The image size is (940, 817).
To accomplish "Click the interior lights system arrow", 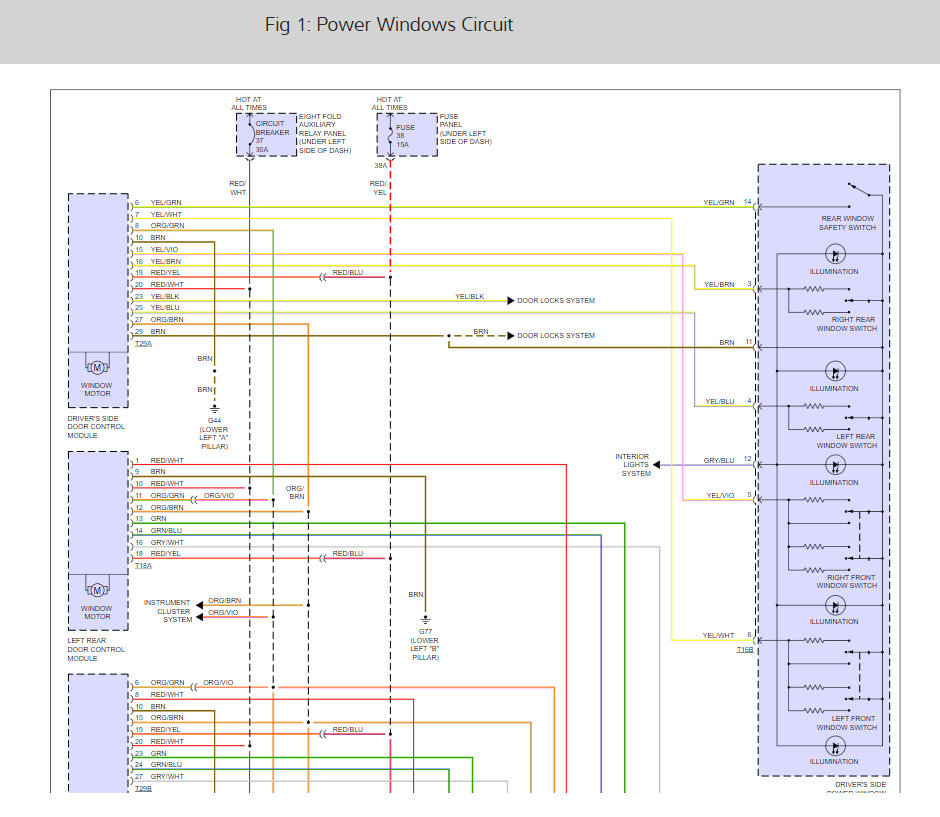I will coord(656,465).
